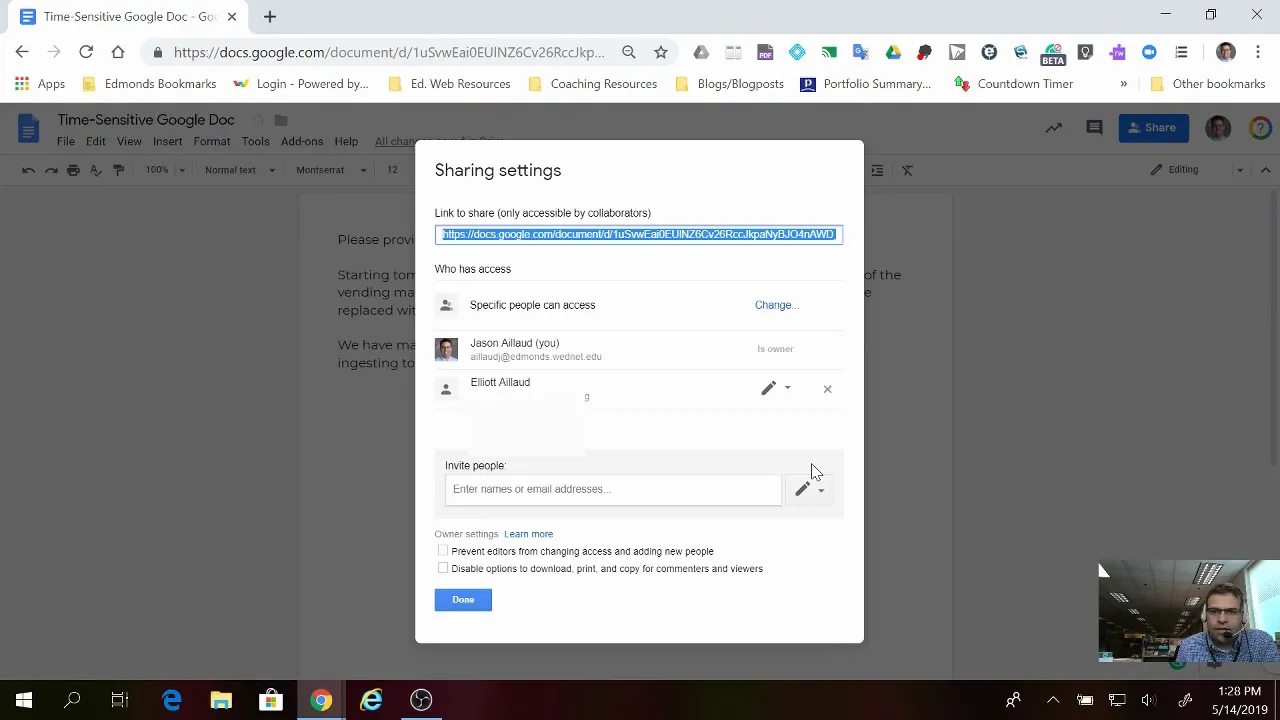The image size is (1280, 720).
Task: Open Microsoft Edge from taskbar
Action: tap(172, 700)
